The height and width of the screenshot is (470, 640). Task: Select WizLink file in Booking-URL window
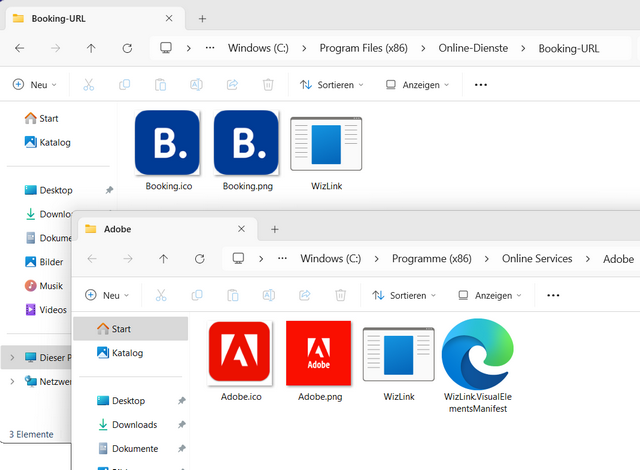[x=326, y=153]
